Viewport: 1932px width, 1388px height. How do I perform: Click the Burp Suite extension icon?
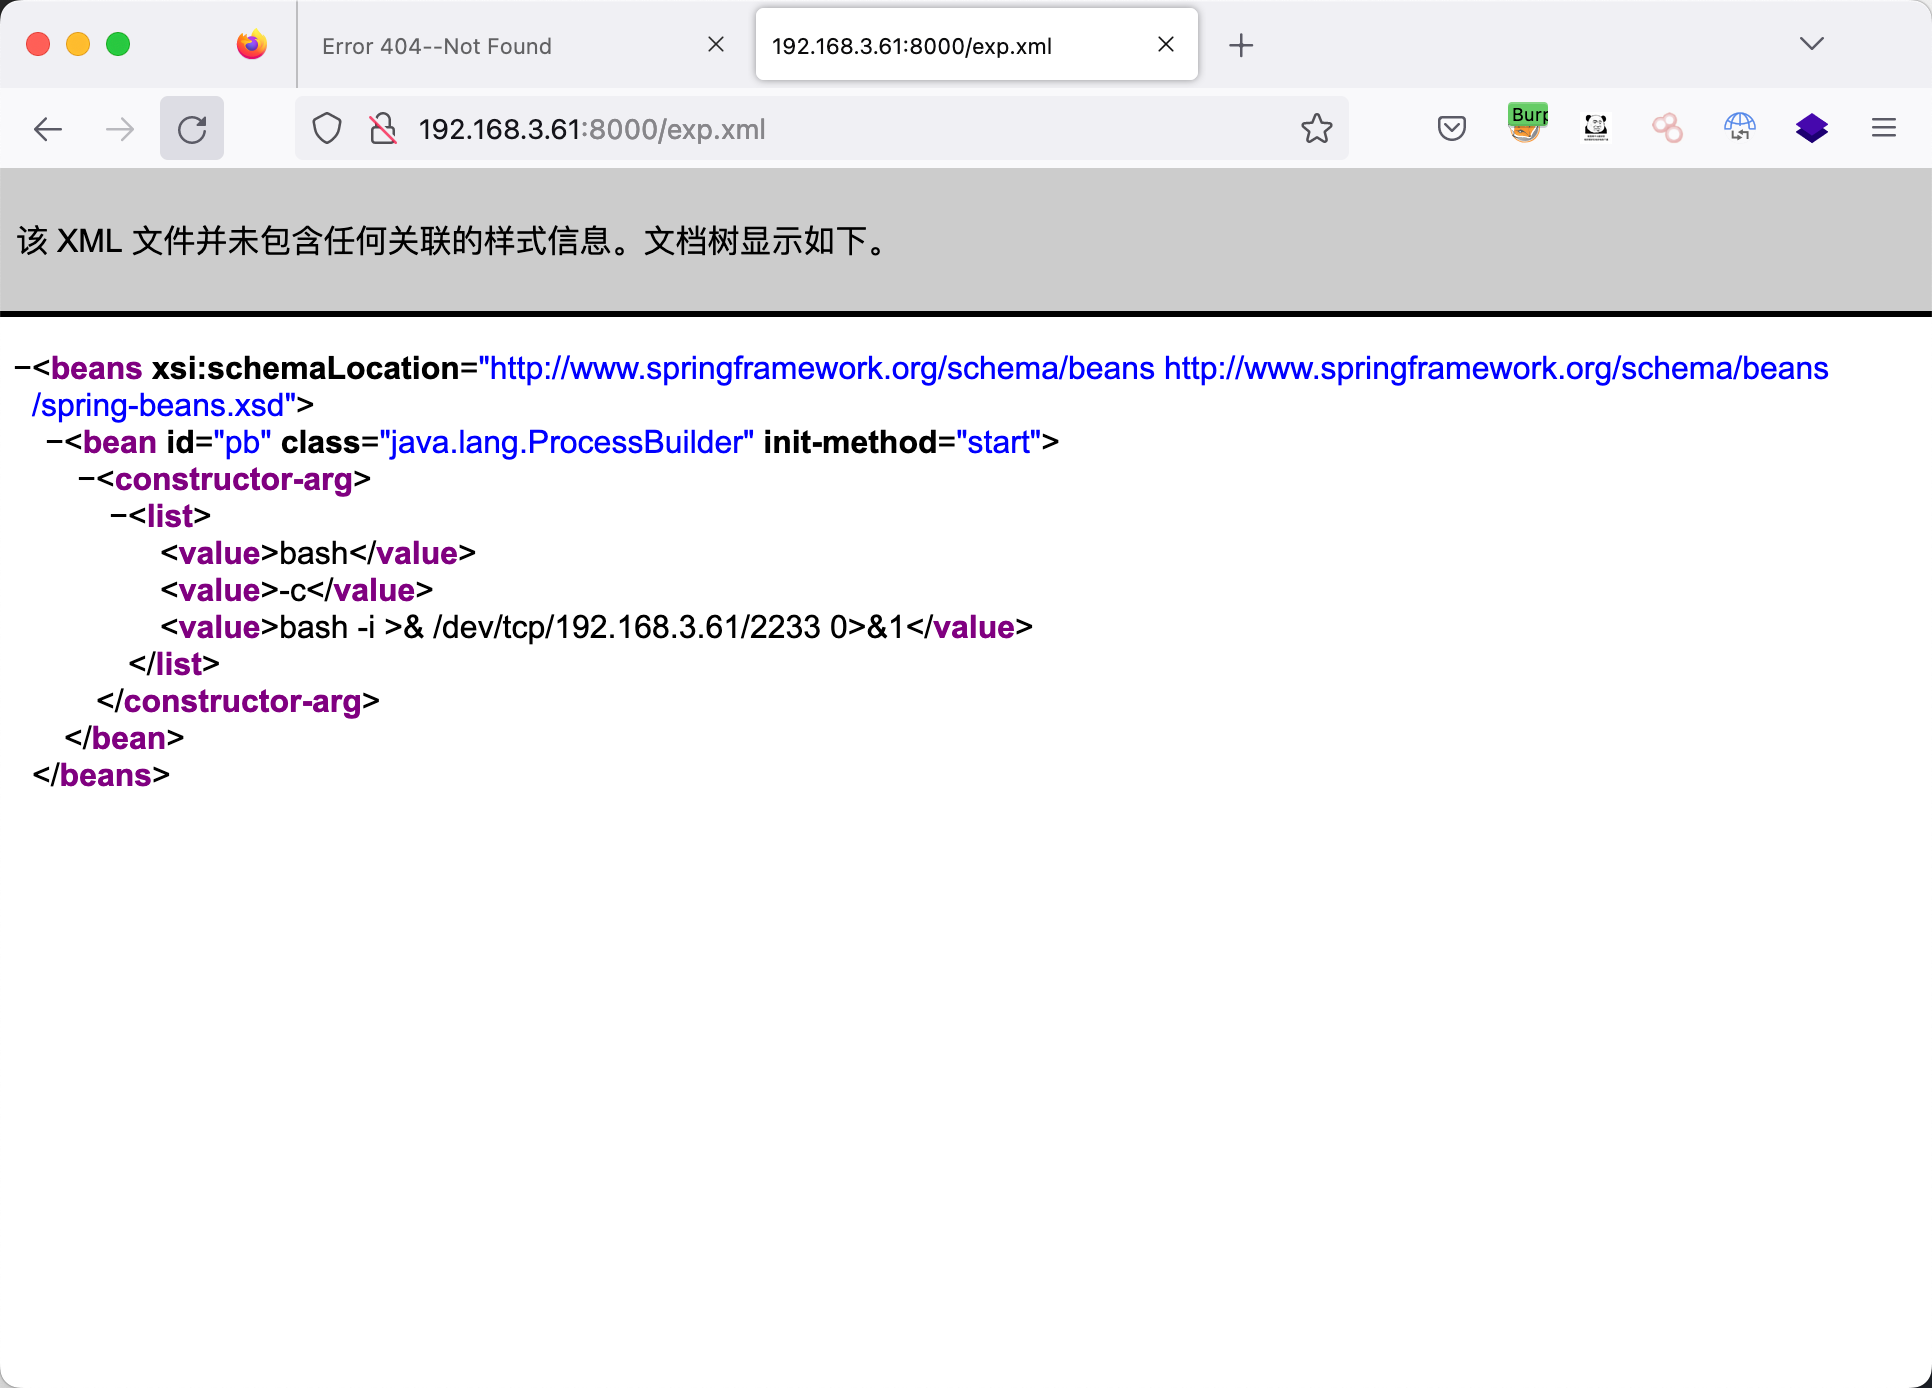pos(1526,126)
